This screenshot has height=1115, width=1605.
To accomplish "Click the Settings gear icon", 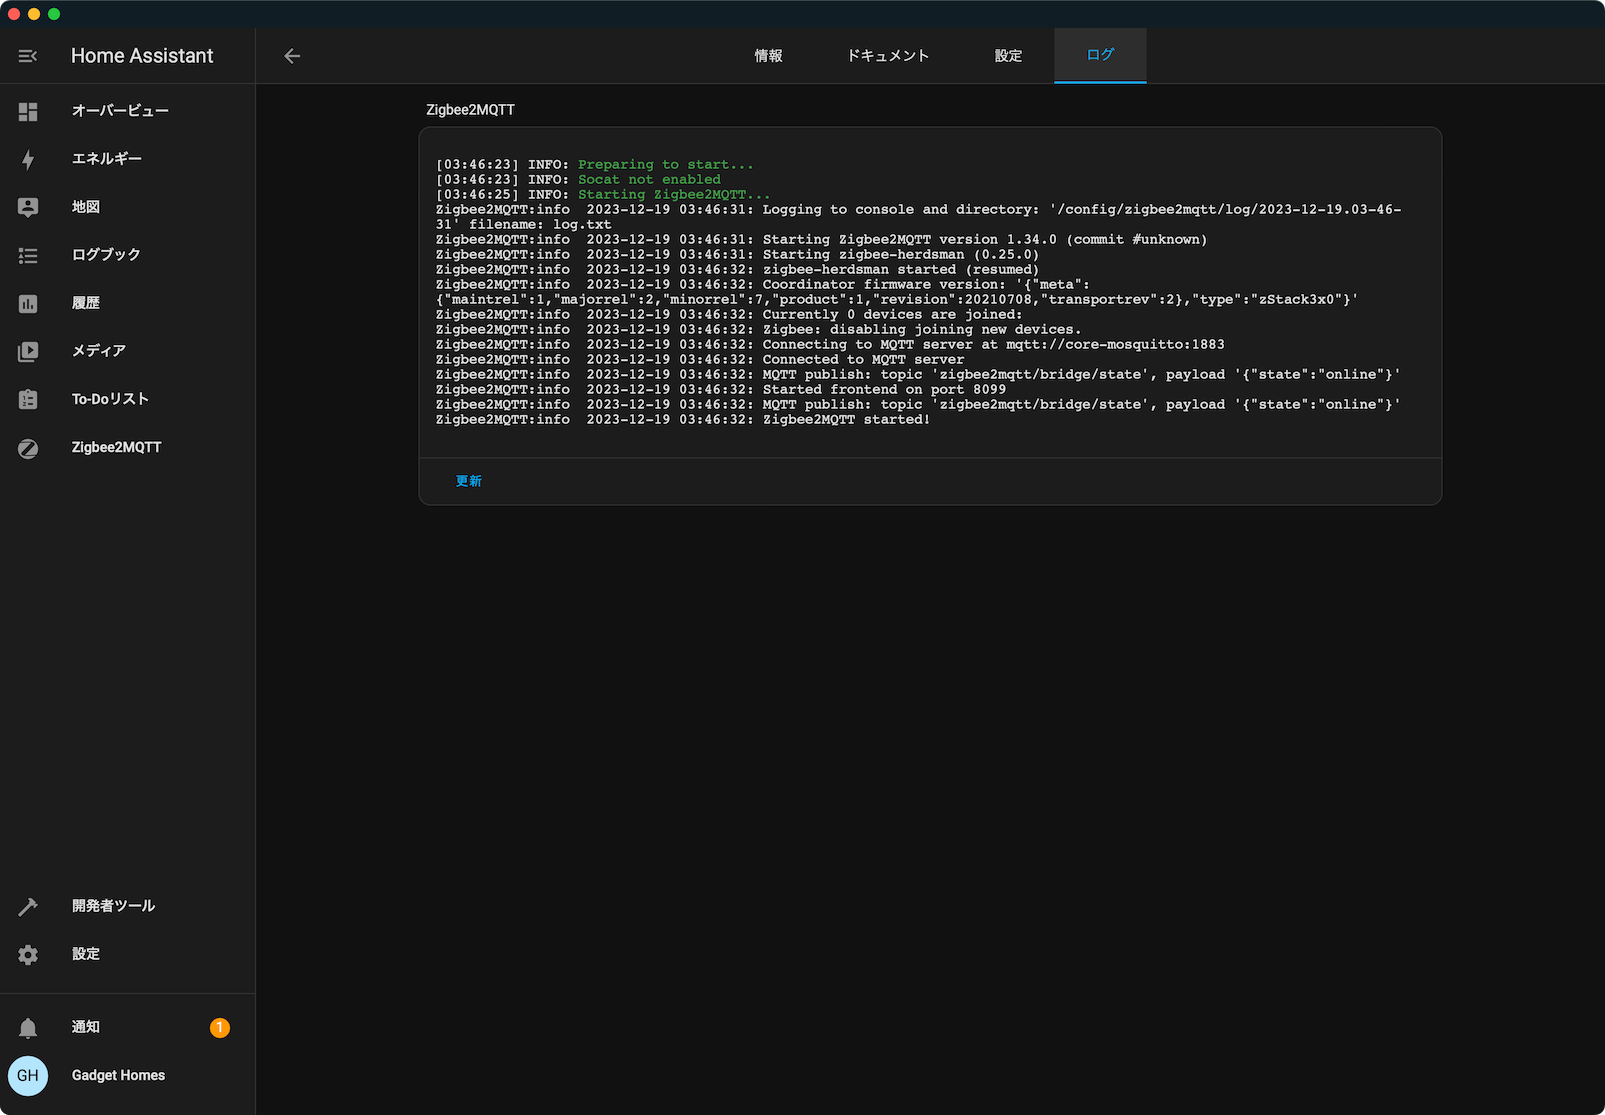I will click(28, 955).
